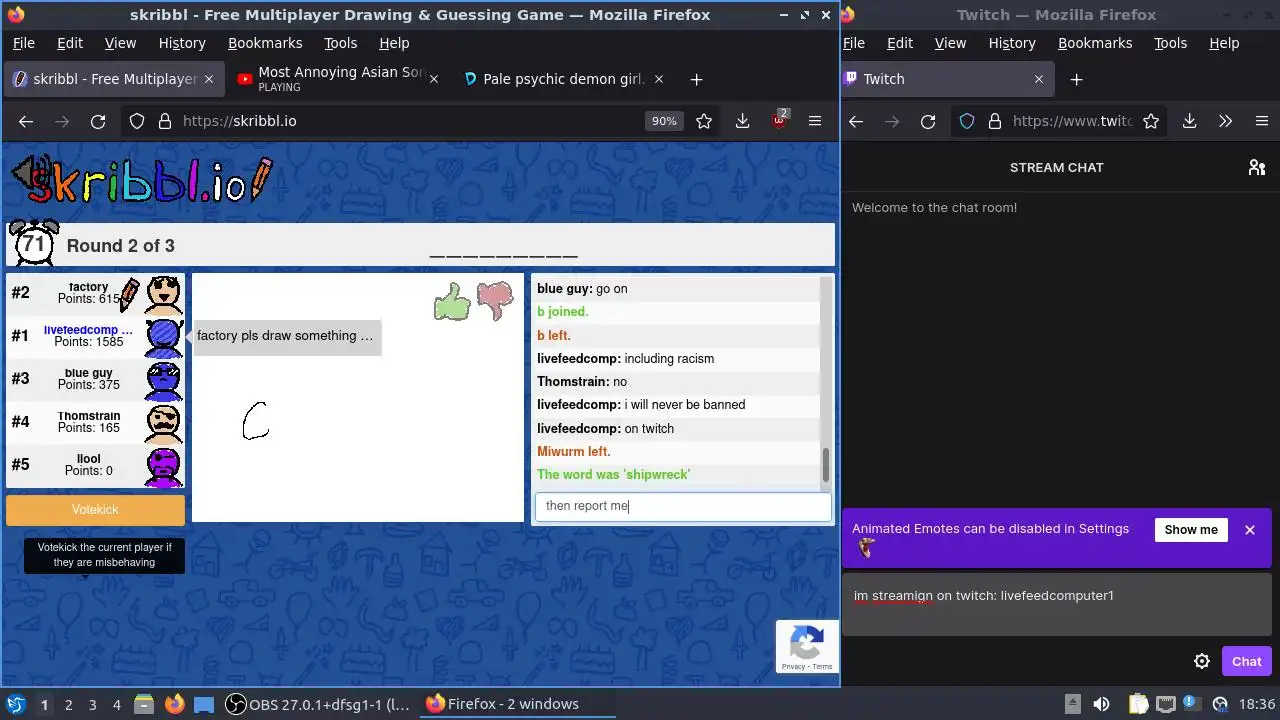Click the volume speaker icon in system tray
The width and height of the screenshot is (1280, 720).
(x=1101, y=704)
